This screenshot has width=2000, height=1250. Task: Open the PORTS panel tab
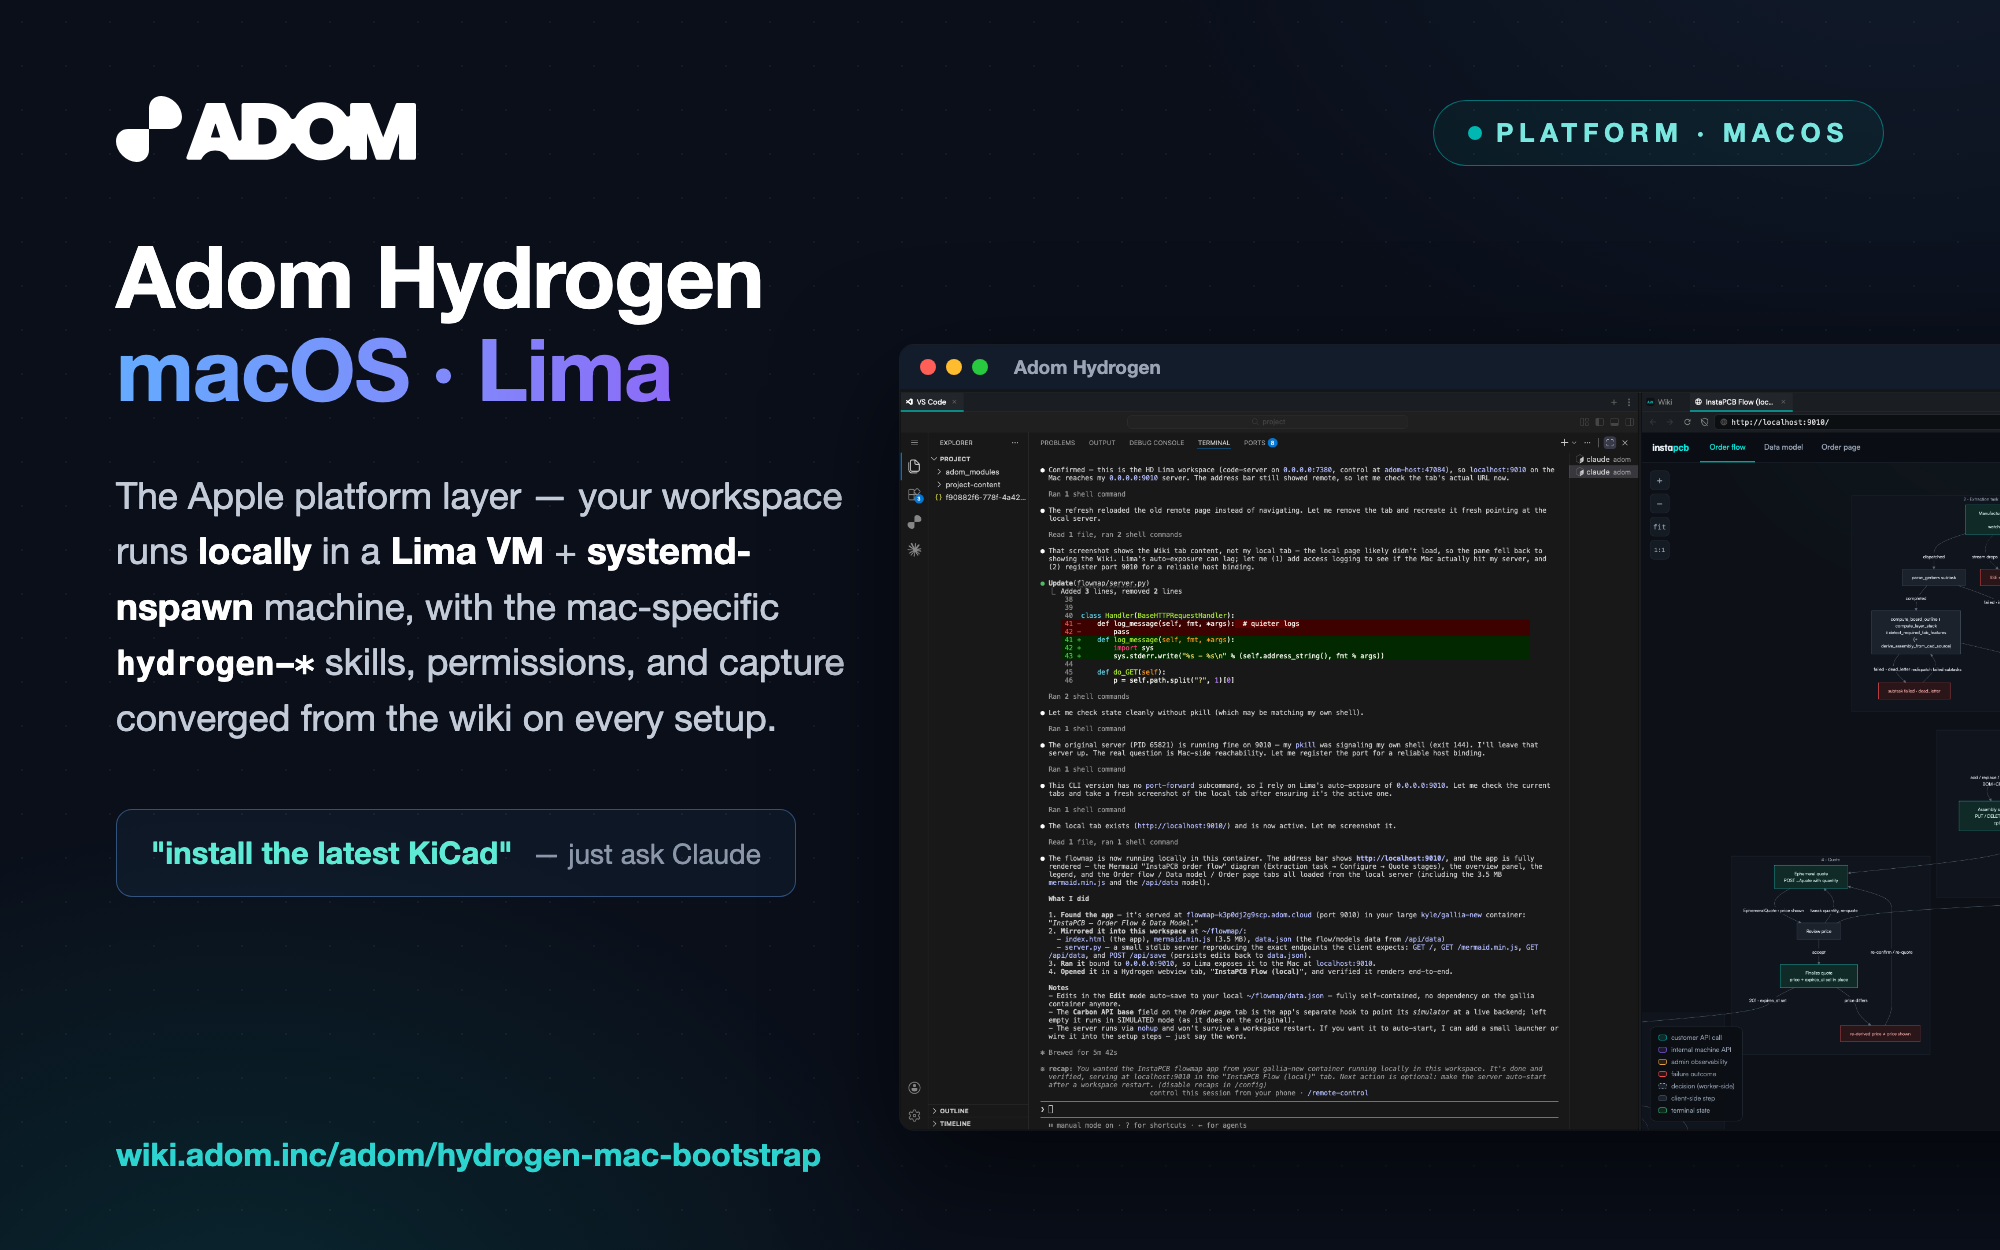tap(1260, 442)
